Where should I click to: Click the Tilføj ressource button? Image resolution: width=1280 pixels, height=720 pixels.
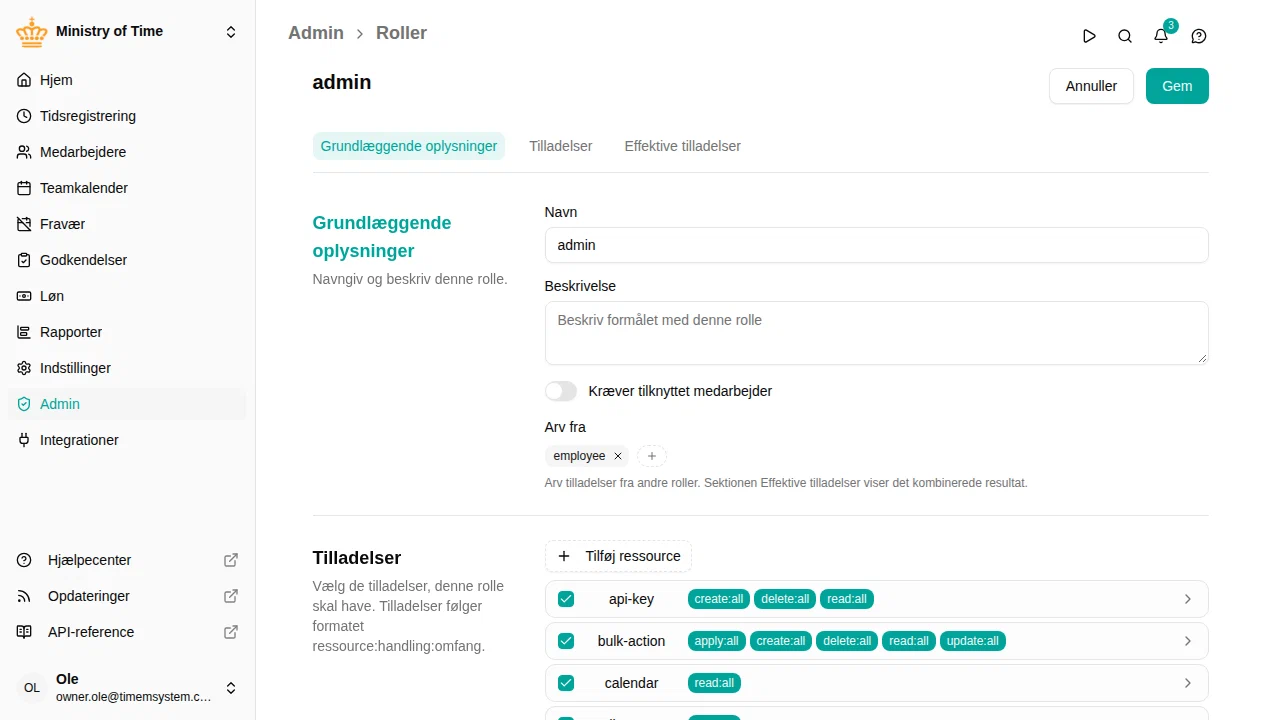[618, 556]
